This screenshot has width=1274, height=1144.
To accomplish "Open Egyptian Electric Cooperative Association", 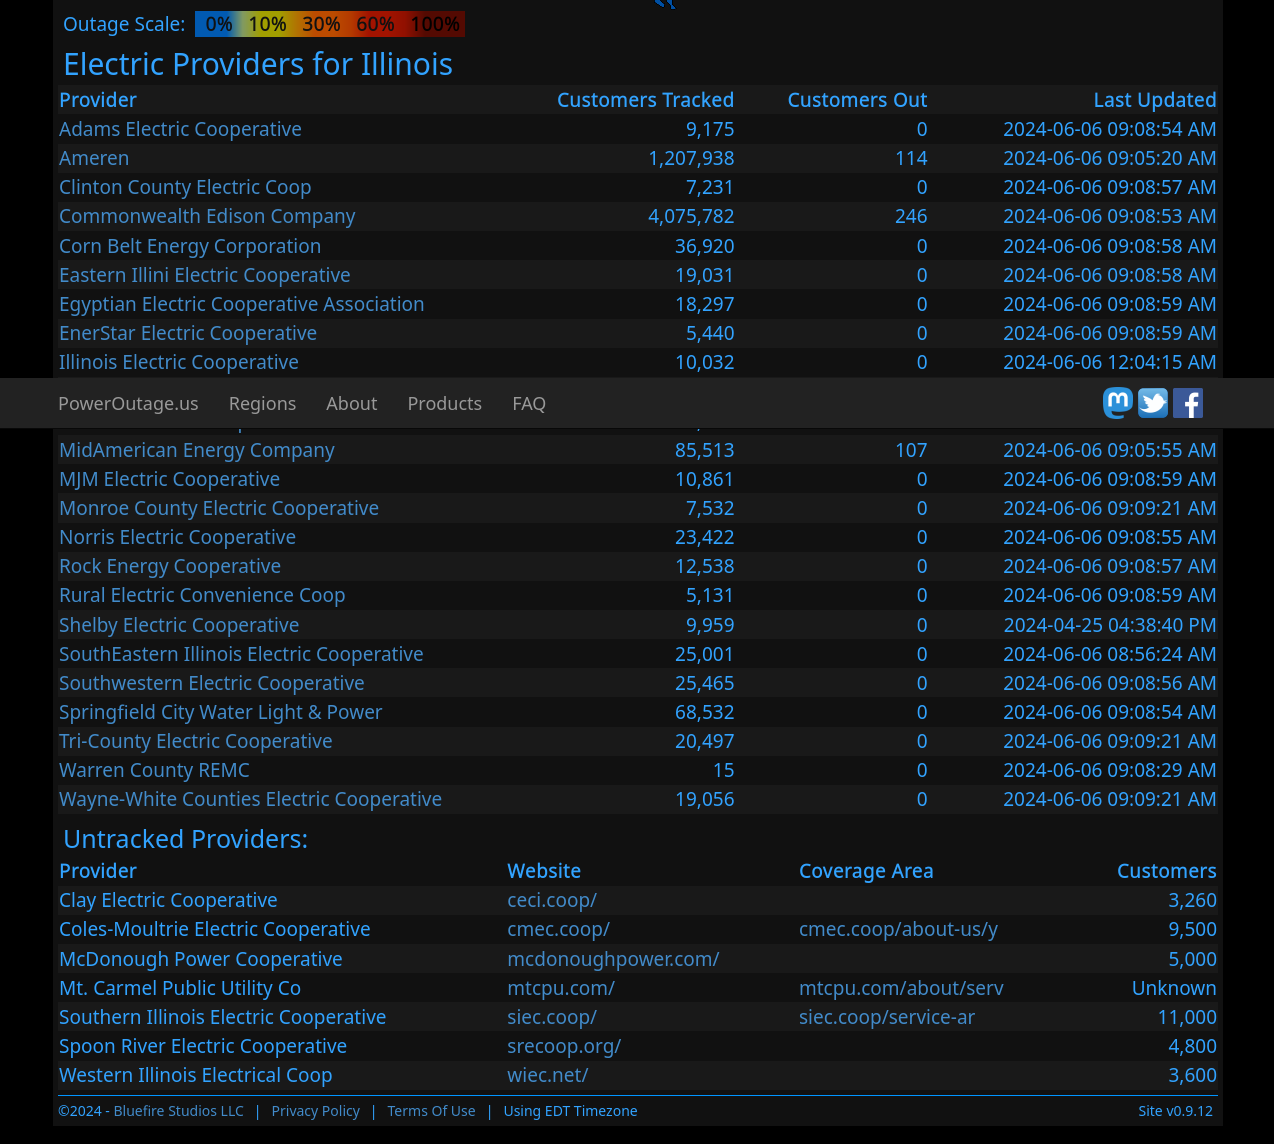I will coord(242,304).
